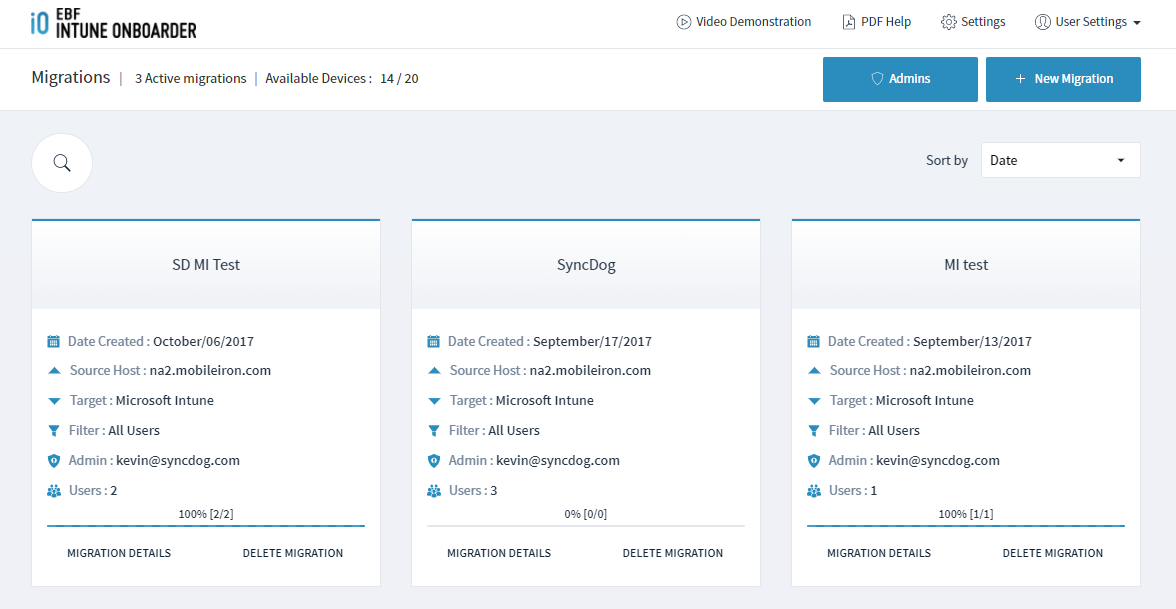The height and width of the screenshot is (609, 1176).
Task: Delete the SyncDog migration
Action: point(673,553)
